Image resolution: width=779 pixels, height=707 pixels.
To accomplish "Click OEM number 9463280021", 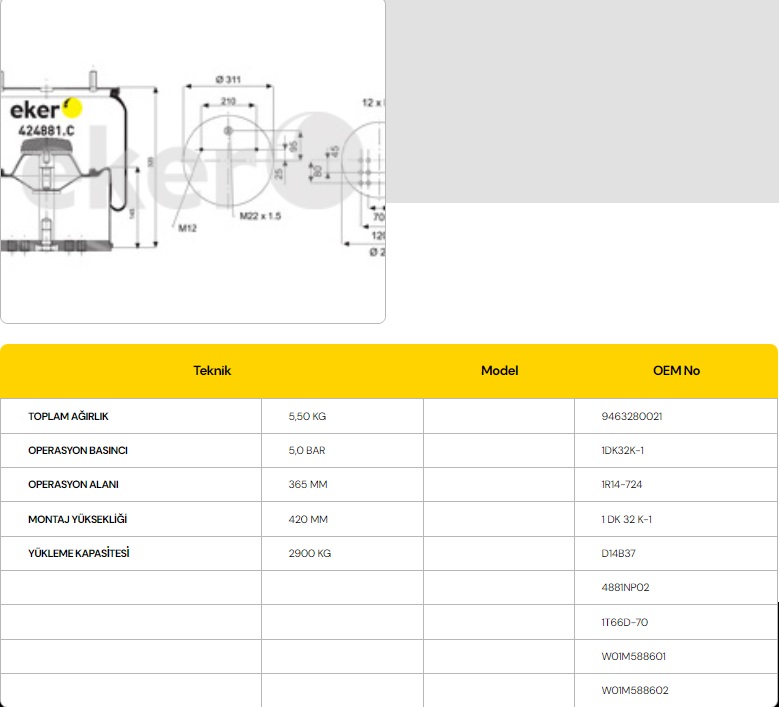I will (x=632, y=416).
